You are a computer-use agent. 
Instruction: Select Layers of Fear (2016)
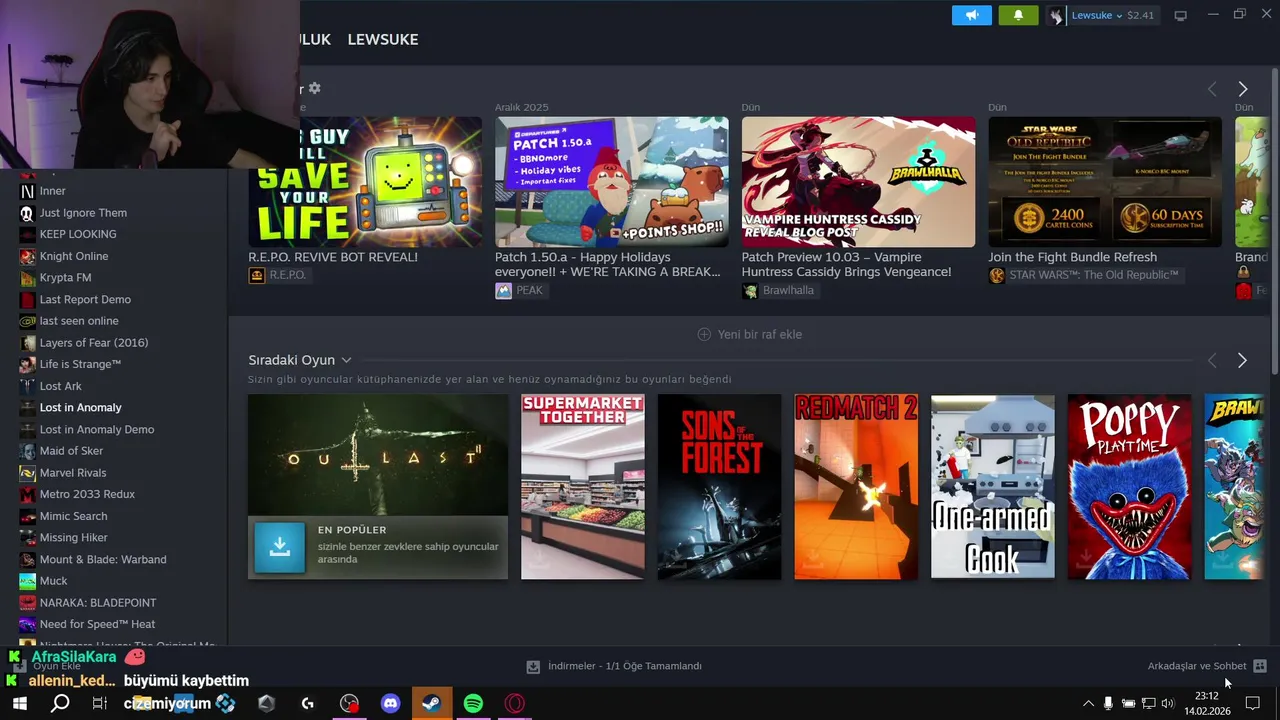(94, 343)
